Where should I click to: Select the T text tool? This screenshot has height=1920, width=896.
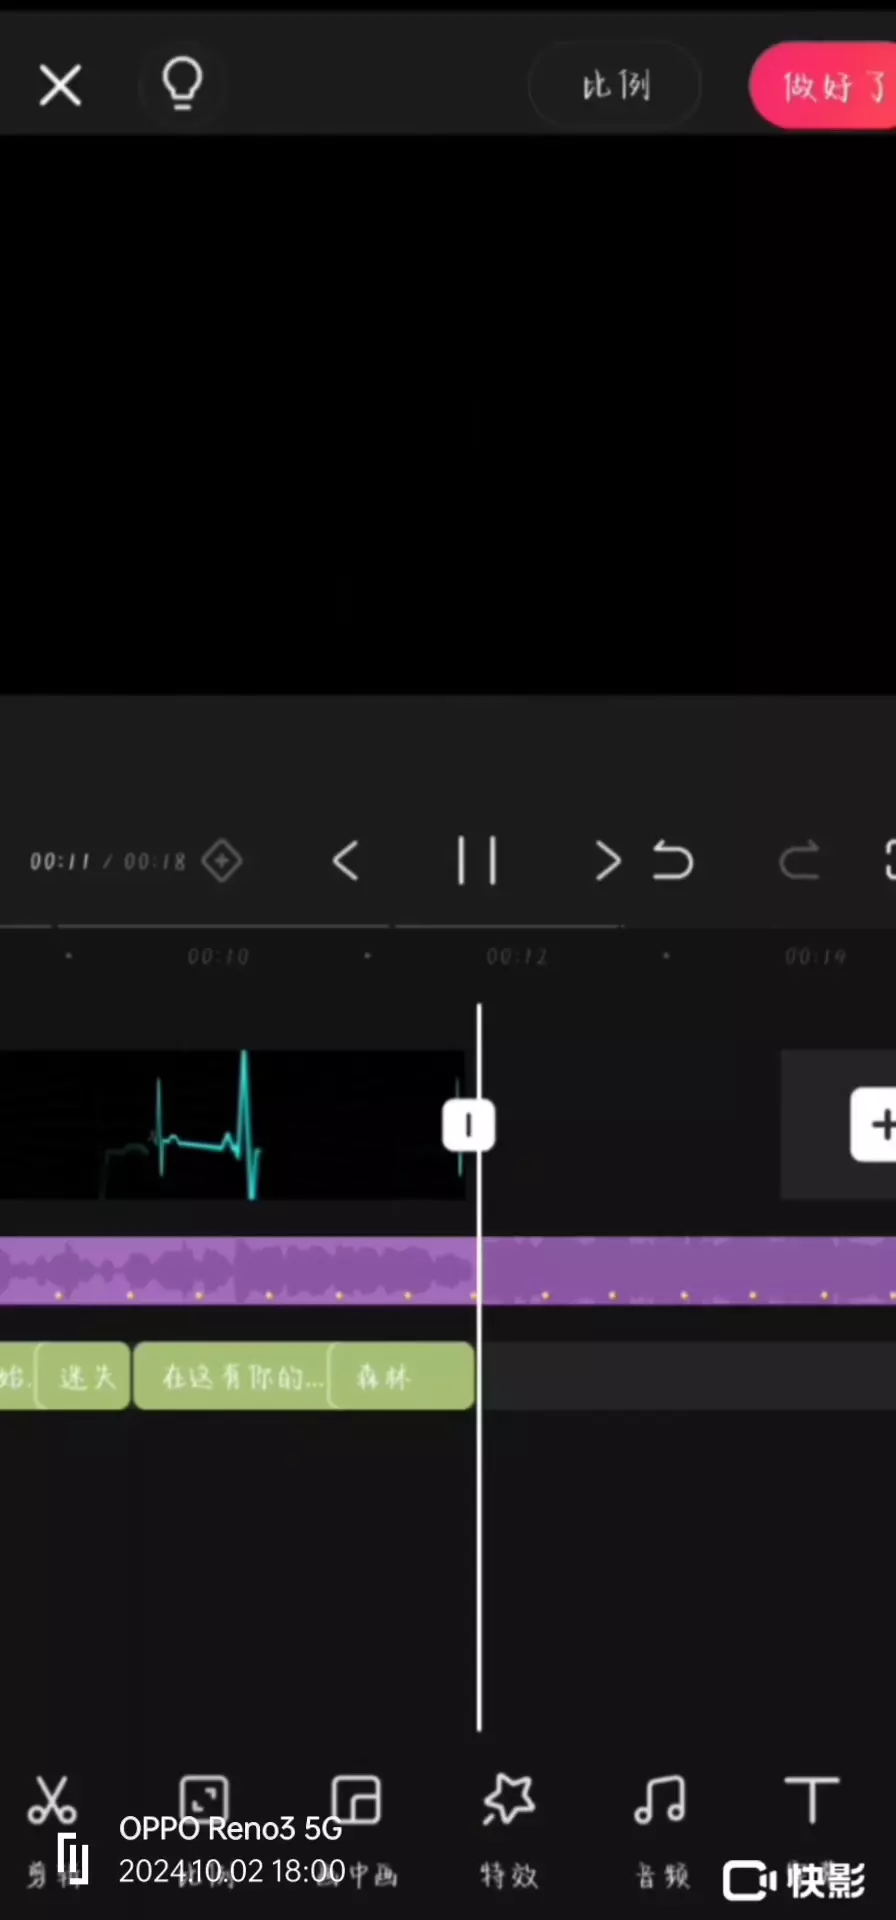[x=811, y=1800]
